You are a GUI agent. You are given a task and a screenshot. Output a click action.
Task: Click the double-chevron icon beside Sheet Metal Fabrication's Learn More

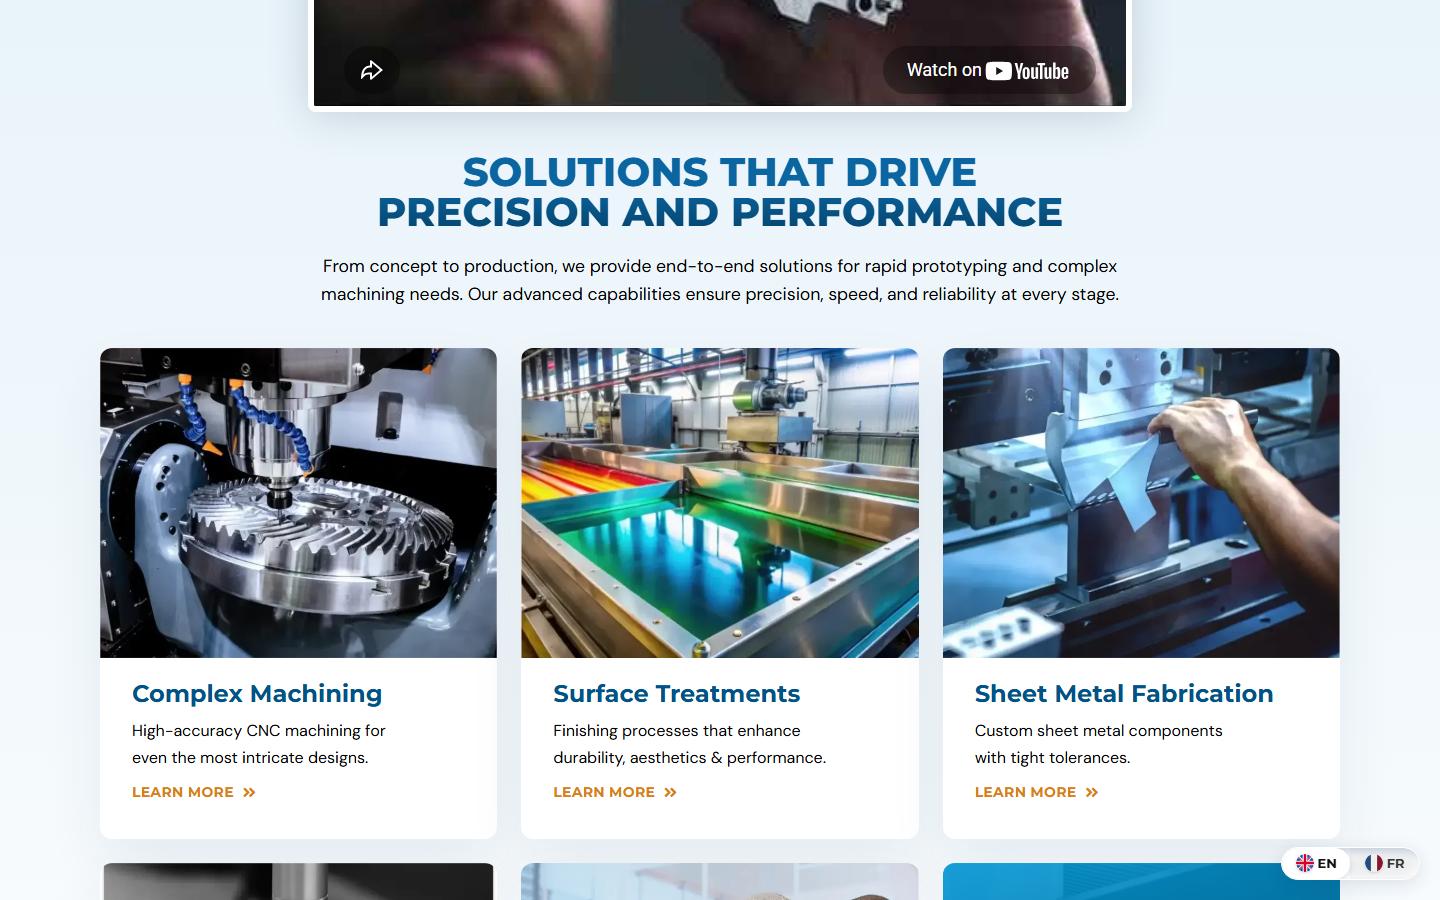click(1092, 792)
